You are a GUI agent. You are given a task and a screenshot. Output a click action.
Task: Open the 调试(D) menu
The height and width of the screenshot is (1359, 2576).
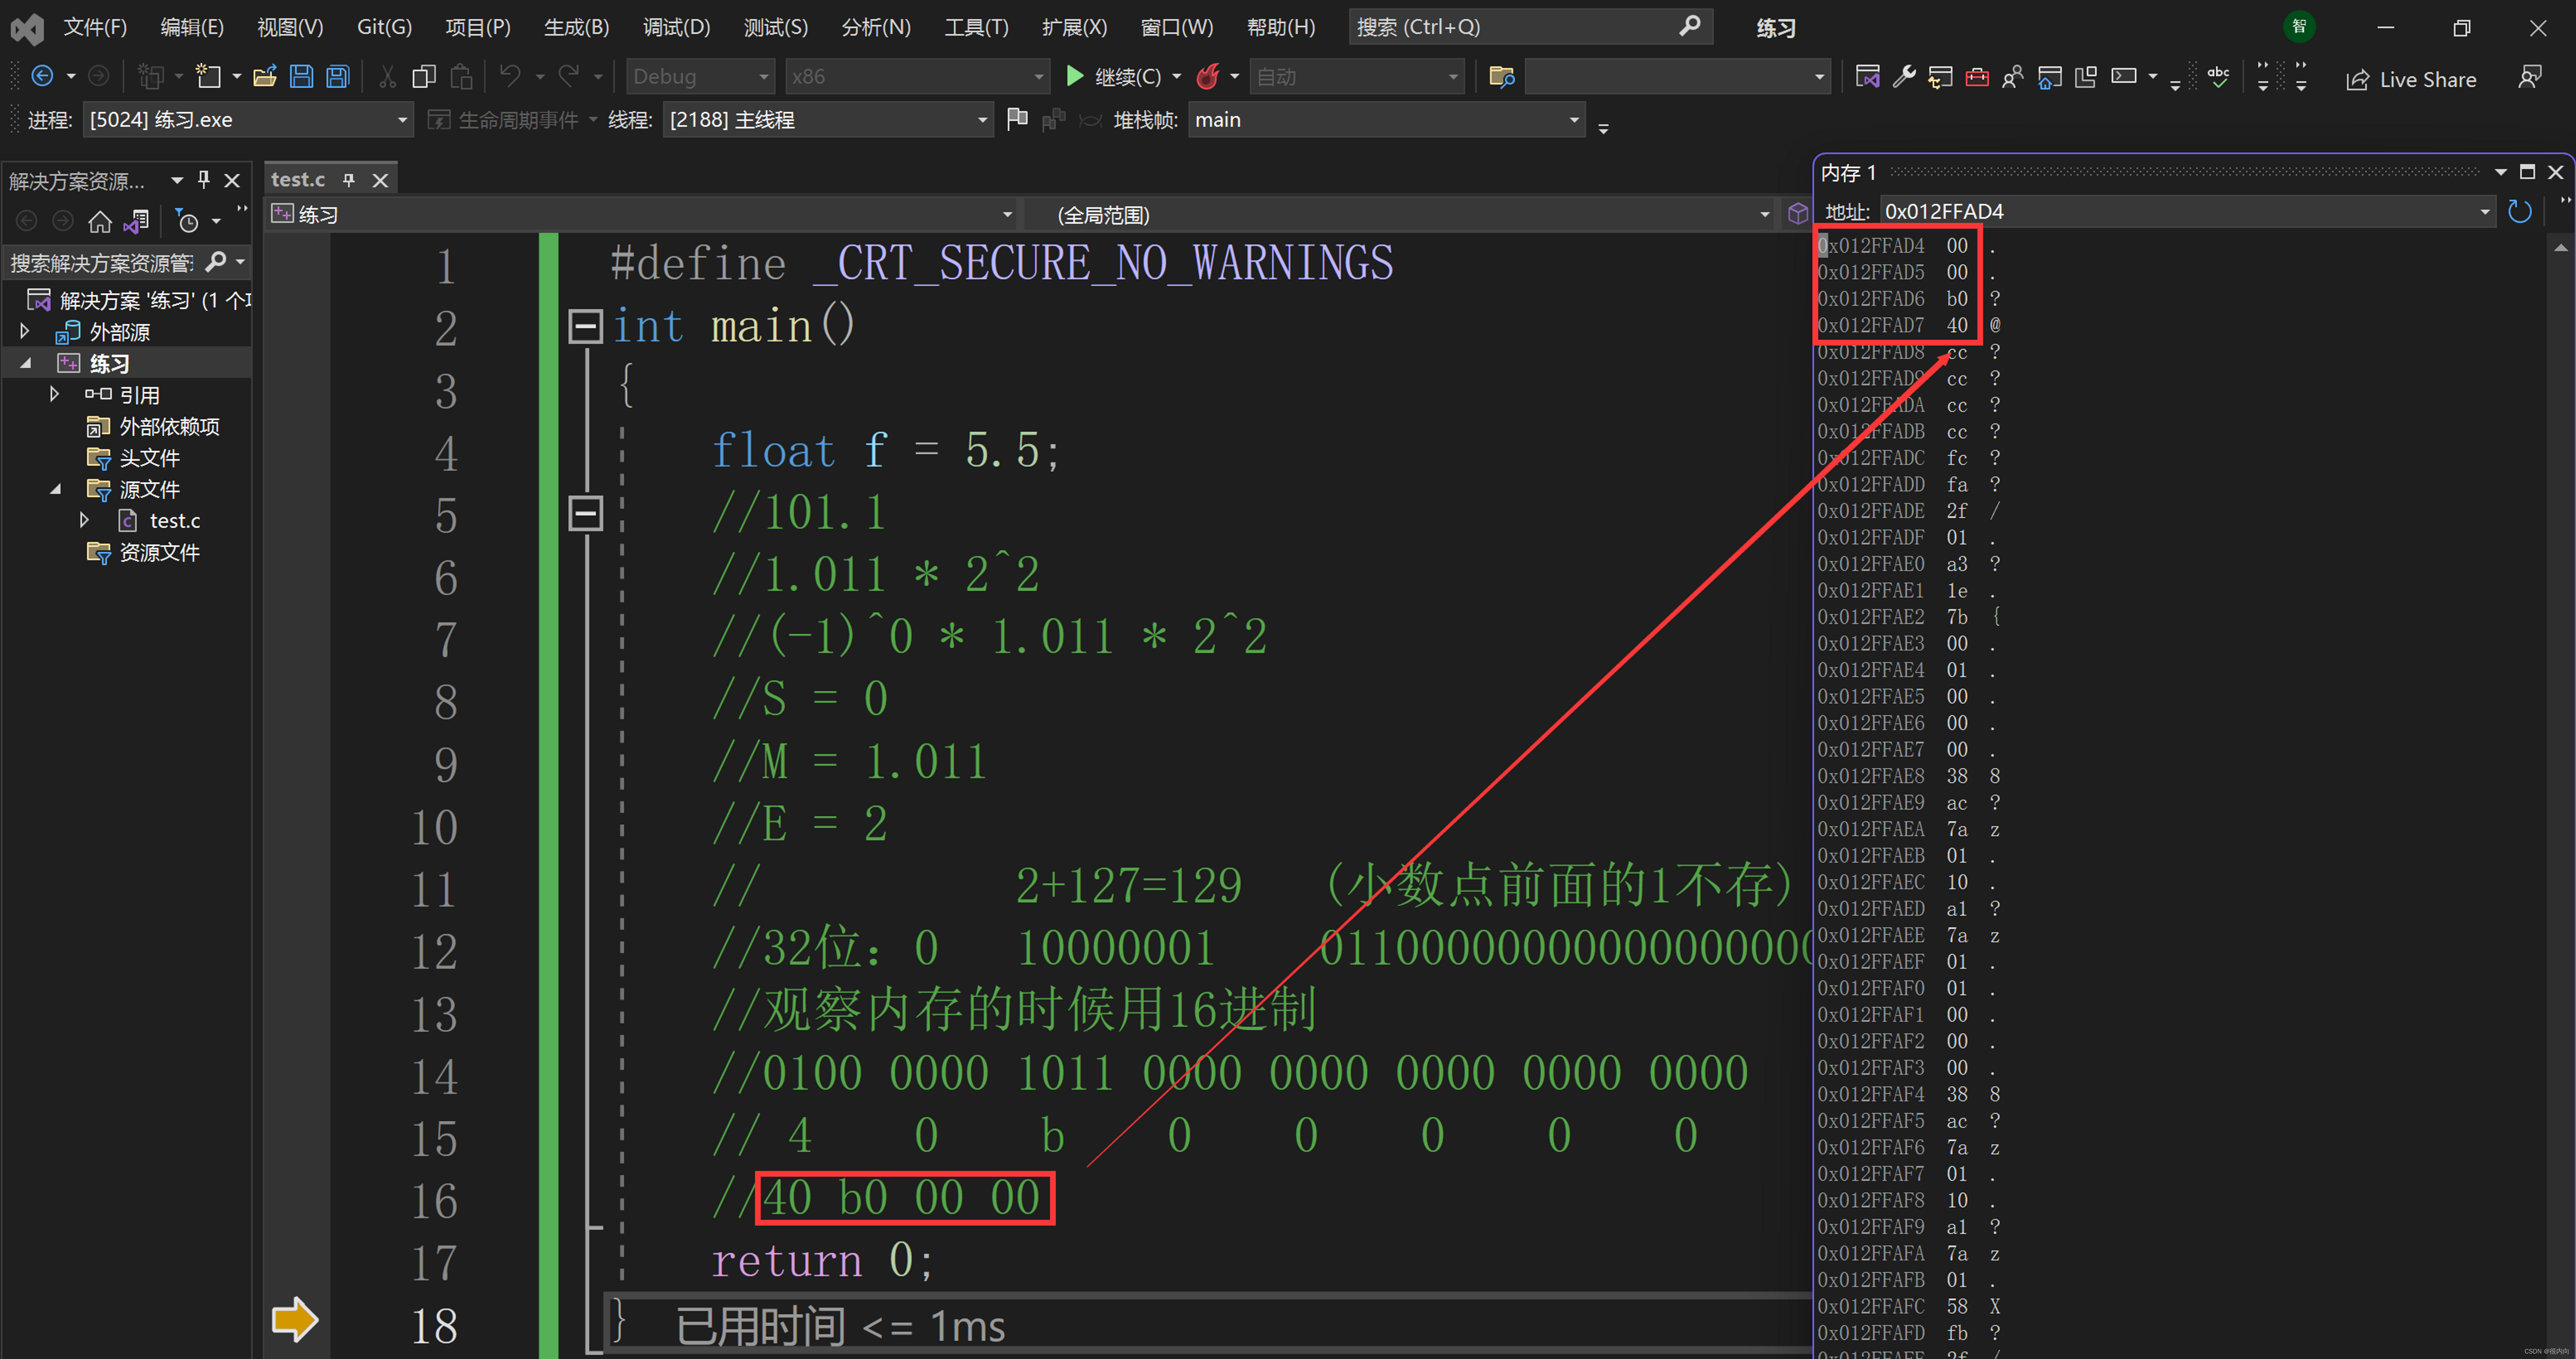pos(676,27)
